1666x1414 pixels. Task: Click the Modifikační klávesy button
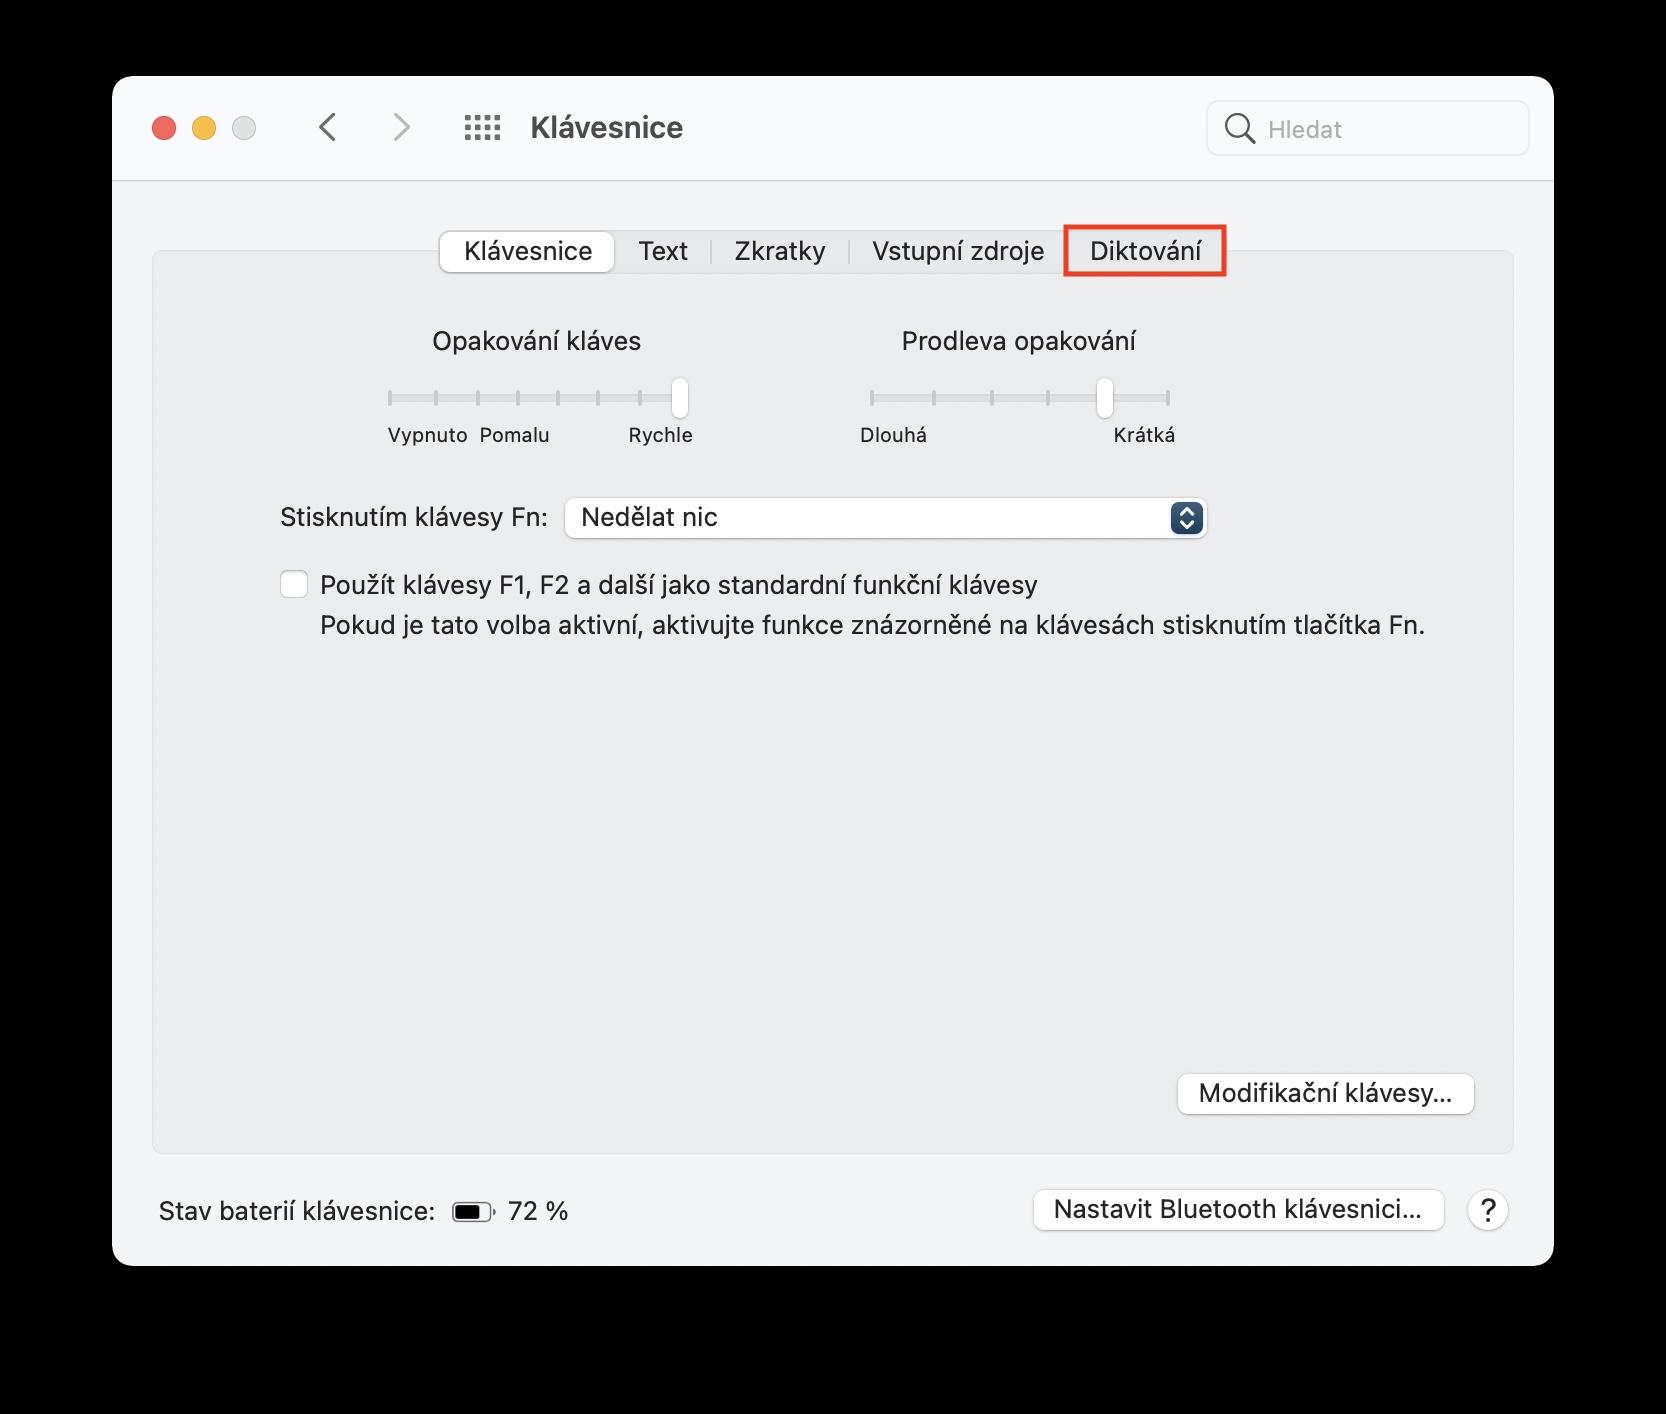pyautogui.click(x=1325, y=1093)
